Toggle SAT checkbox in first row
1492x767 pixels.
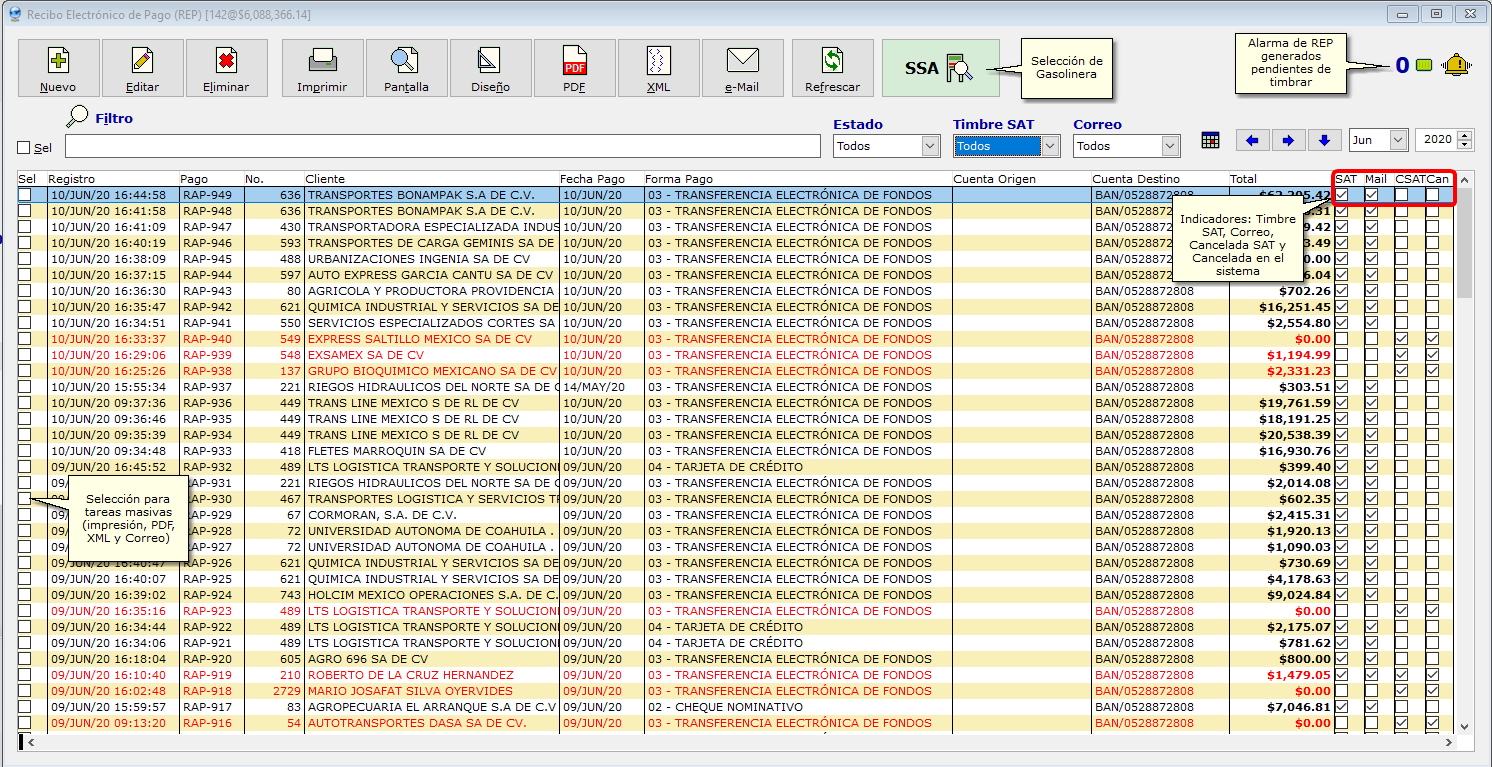pyautogui.click(x=1342, y=195)
